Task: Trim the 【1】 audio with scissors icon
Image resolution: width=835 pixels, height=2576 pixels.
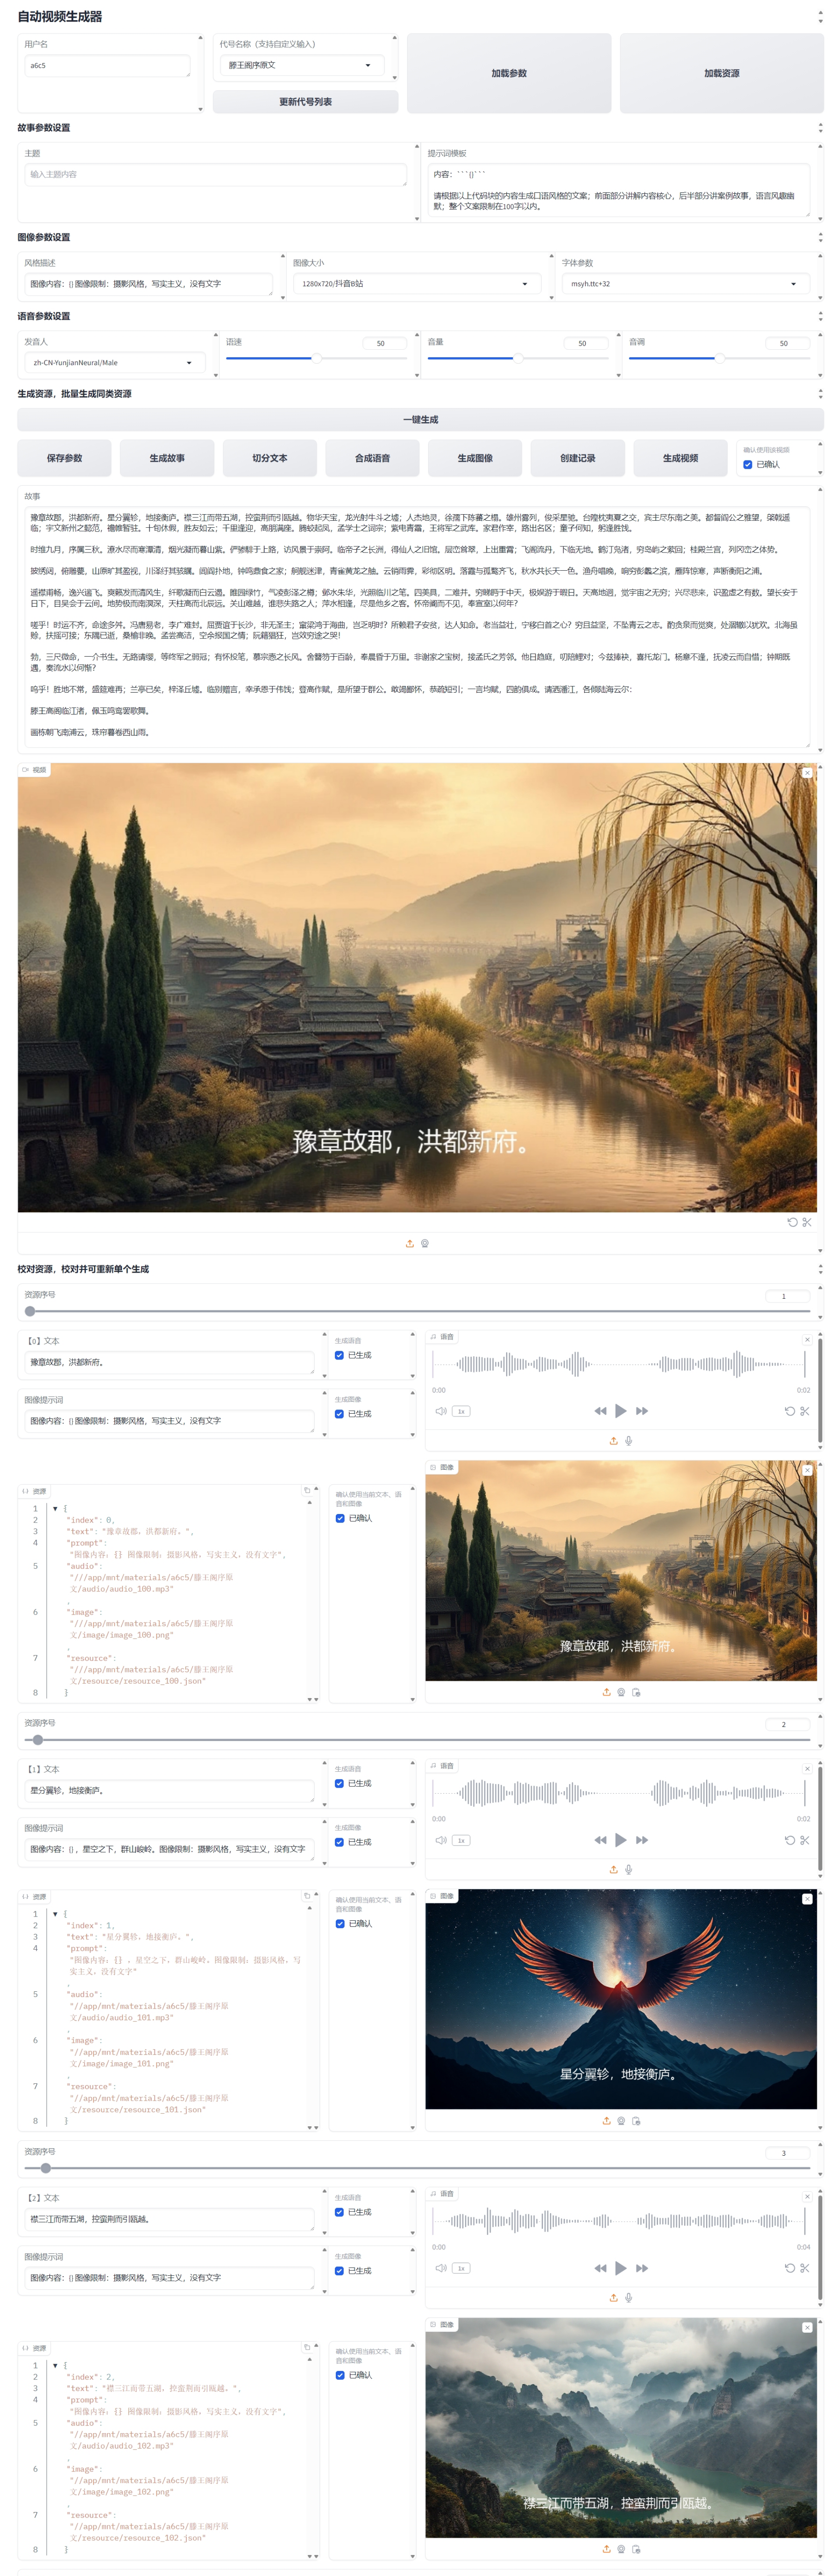Action: tap(805, 1840)
